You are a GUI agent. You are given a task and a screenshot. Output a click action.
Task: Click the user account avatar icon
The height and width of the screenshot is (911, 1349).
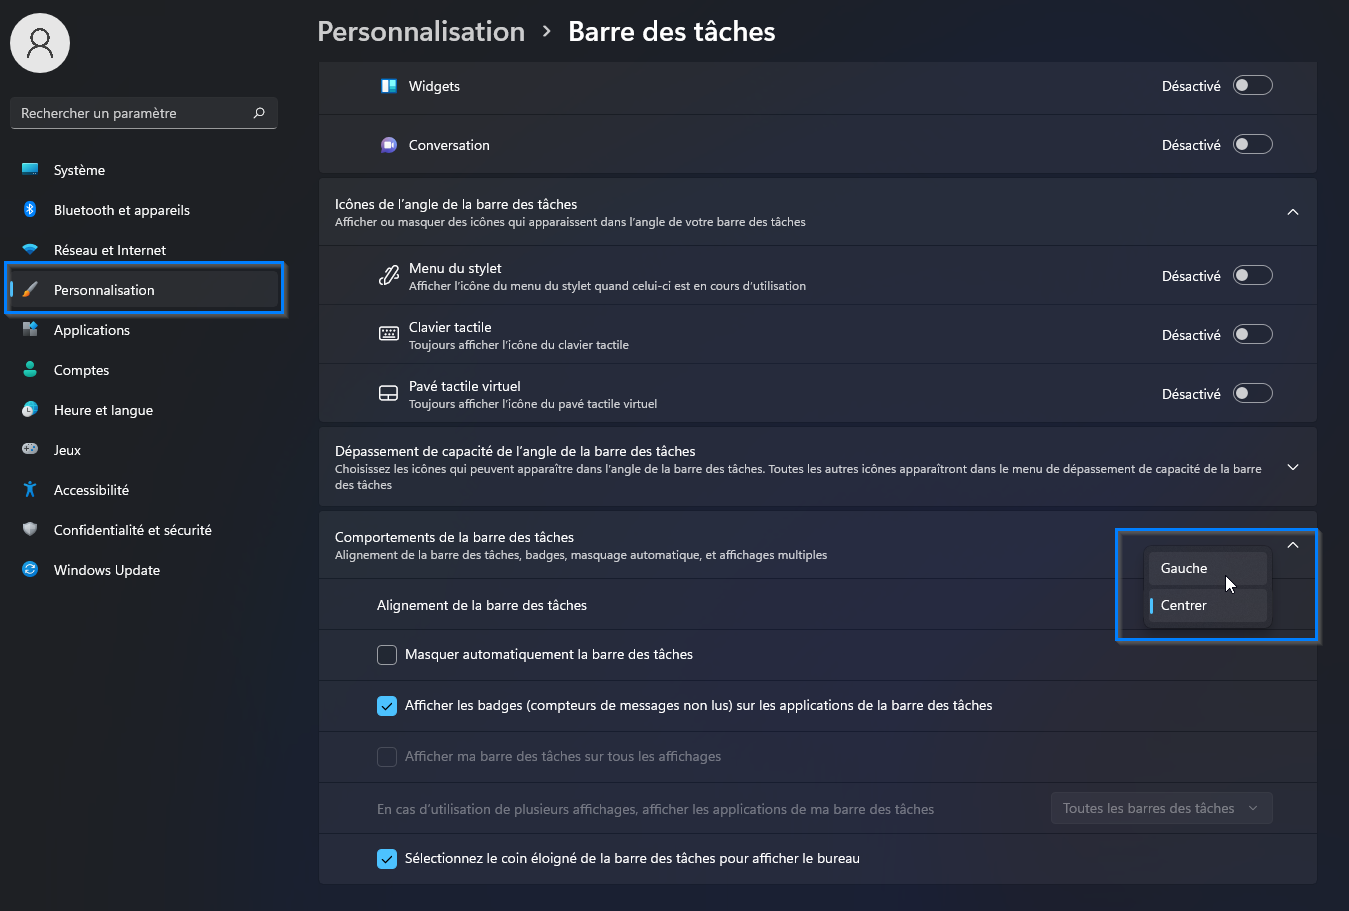40,42
